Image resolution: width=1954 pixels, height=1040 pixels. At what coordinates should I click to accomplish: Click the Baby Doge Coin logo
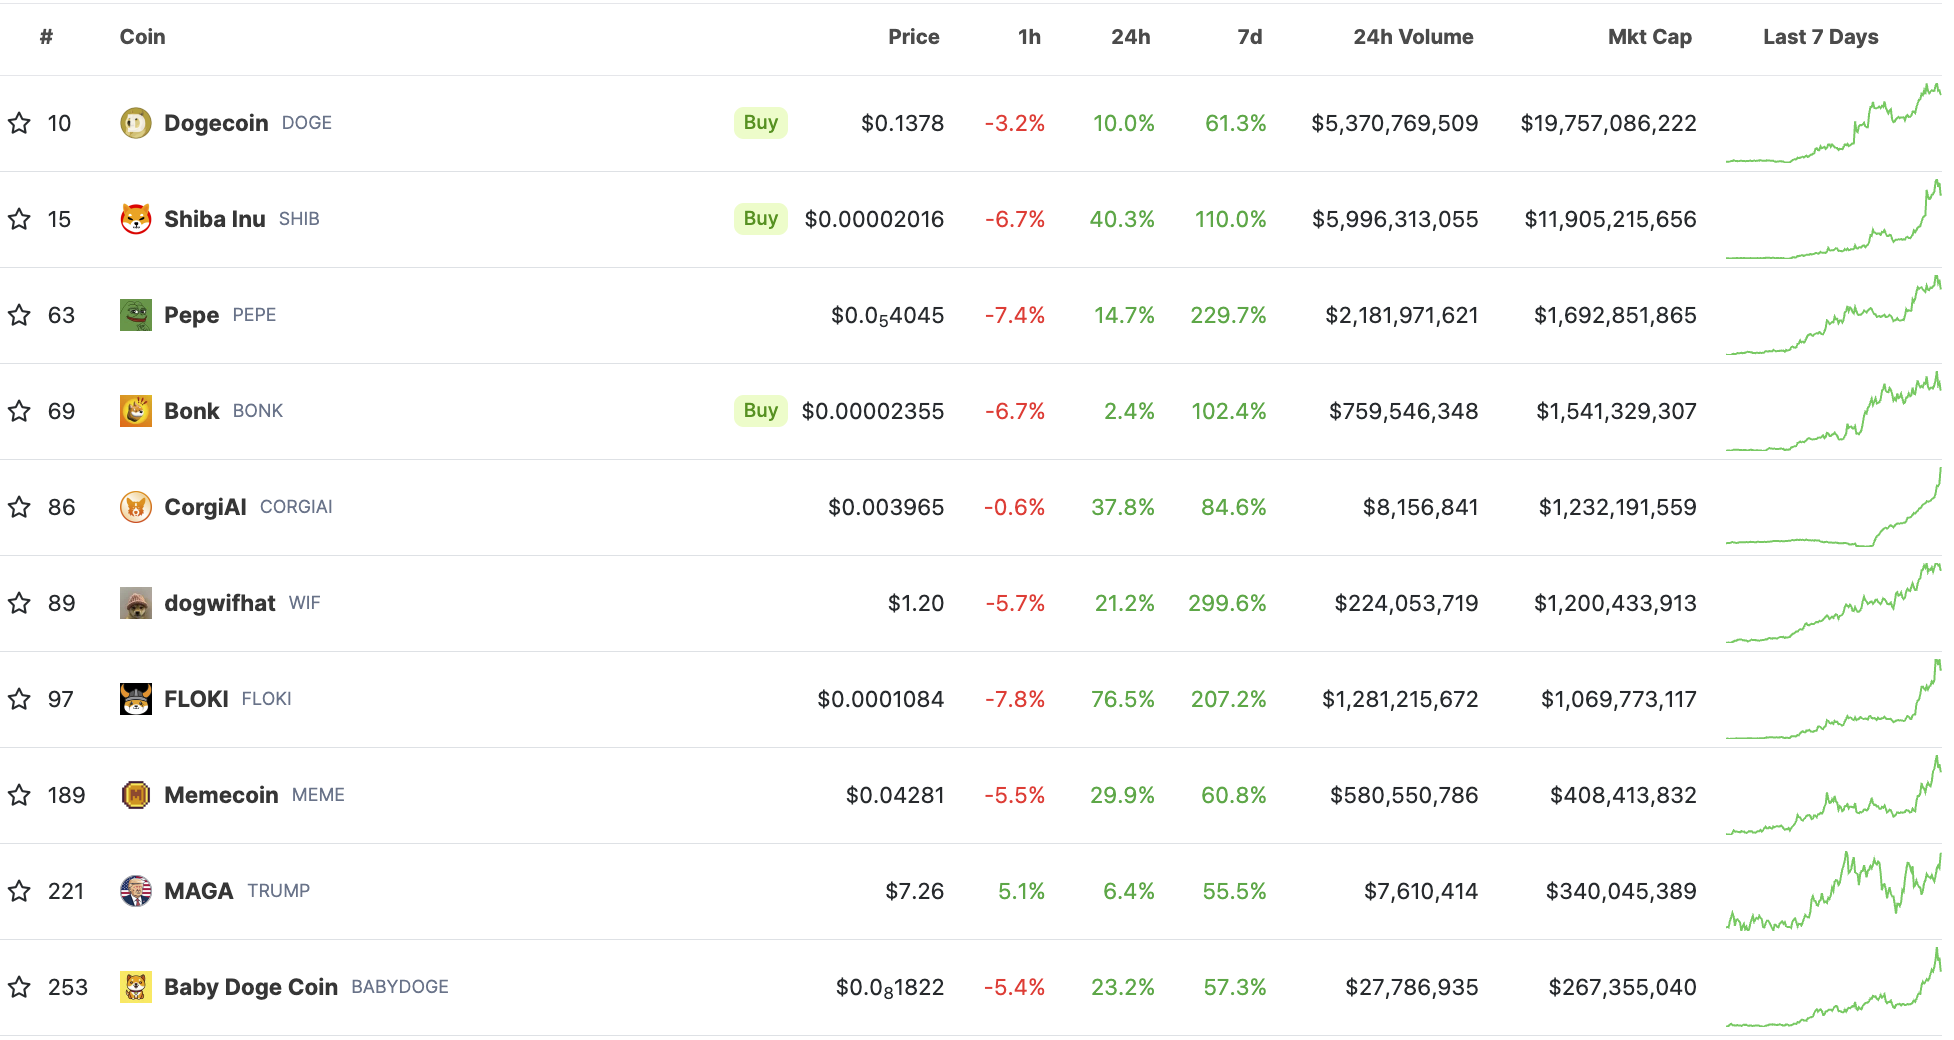pos(136,987)
